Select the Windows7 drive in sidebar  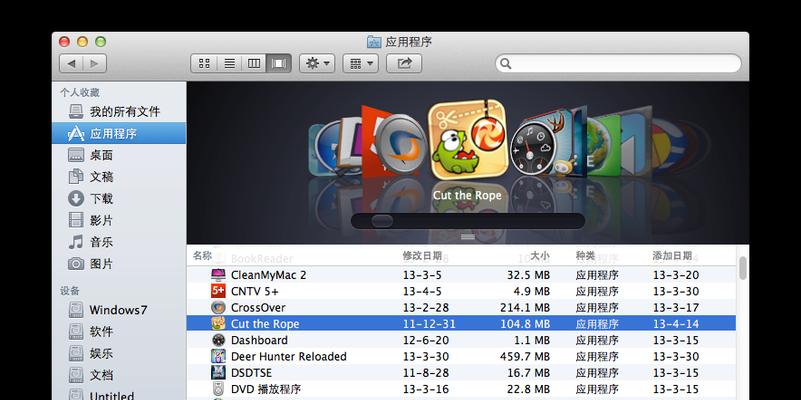click(x=119, y=310)
